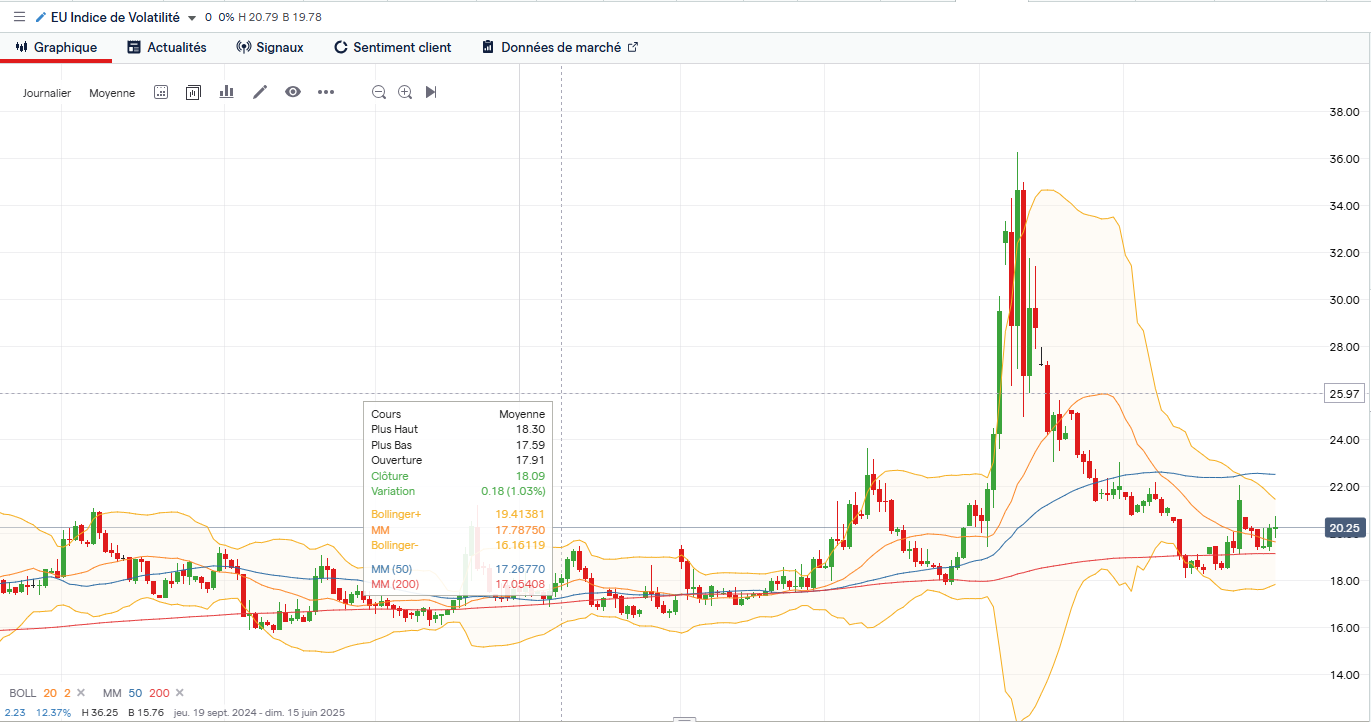Open the Sentiment client tab
The height and width of the screenshot is (722, 1371).
pyautogui.click(x=392, y=47)
